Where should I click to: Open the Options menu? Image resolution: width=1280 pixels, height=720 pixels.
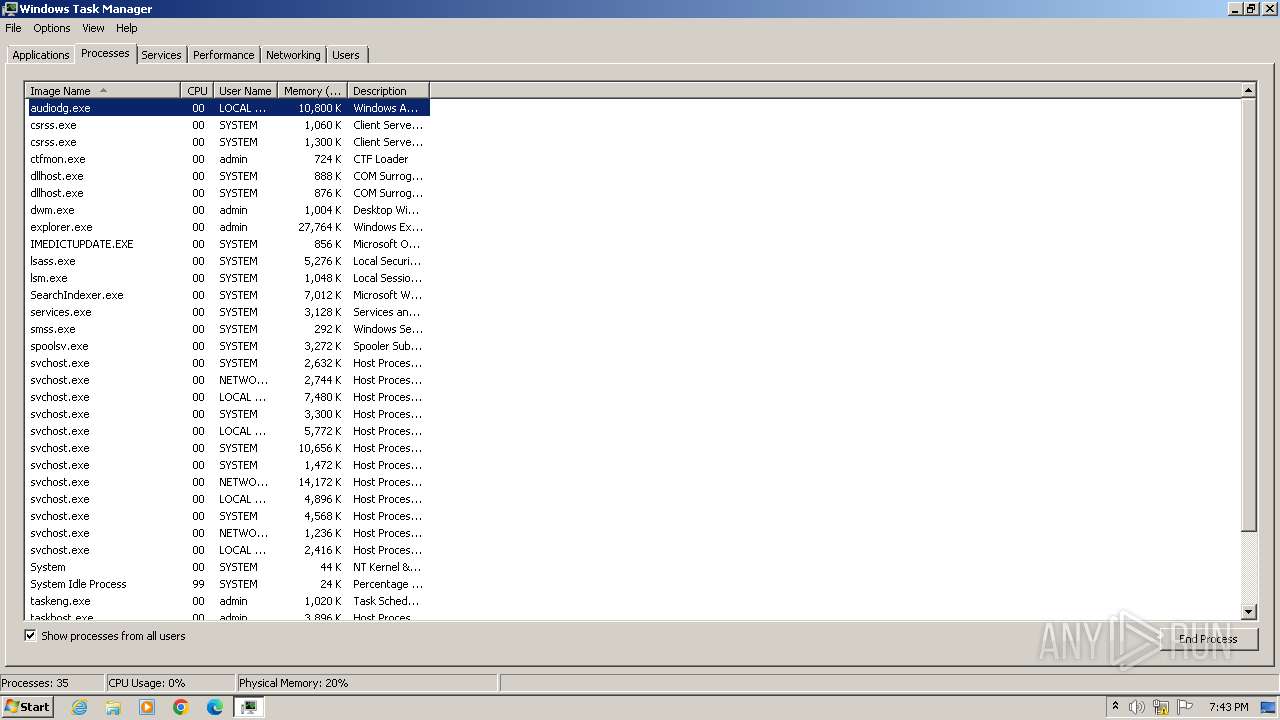pos(52,28)
